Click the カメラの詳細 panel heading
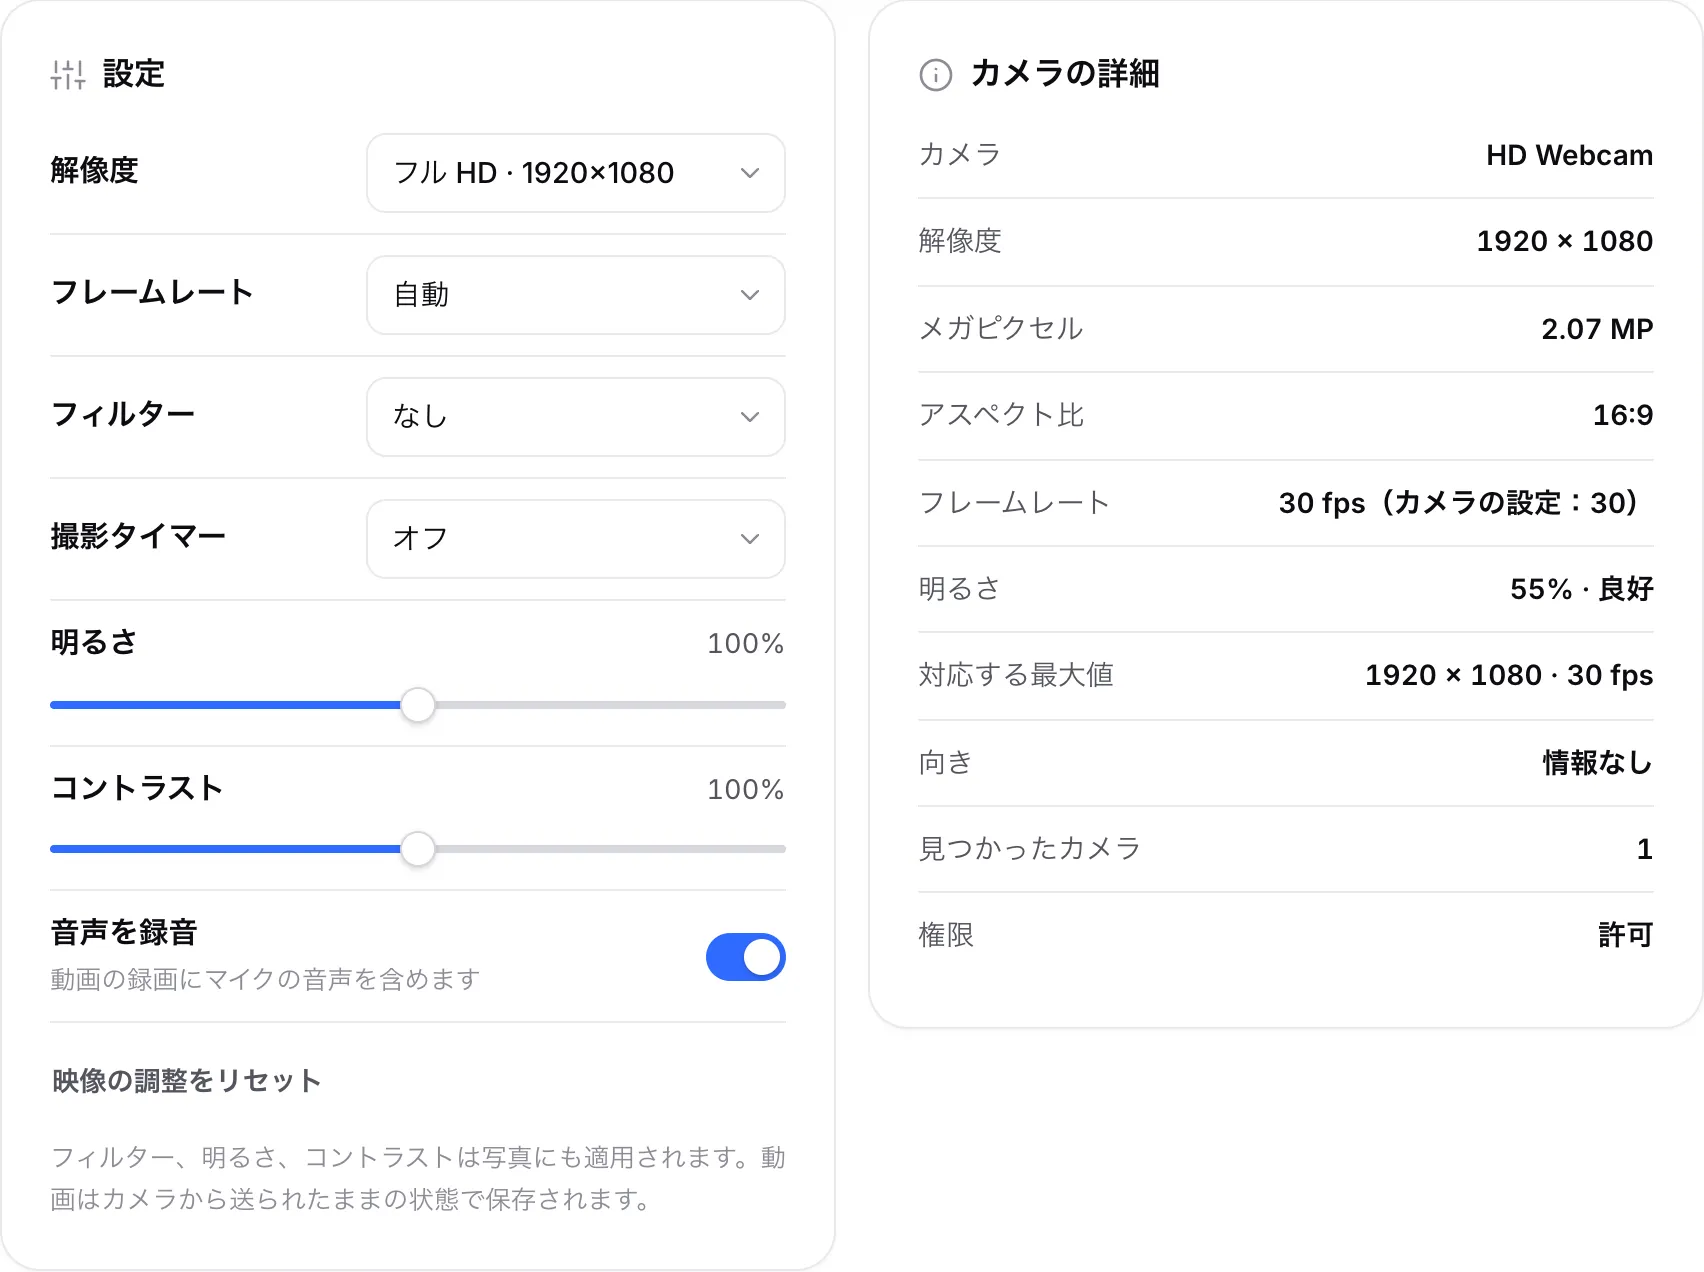 [x=1065, y=74]
